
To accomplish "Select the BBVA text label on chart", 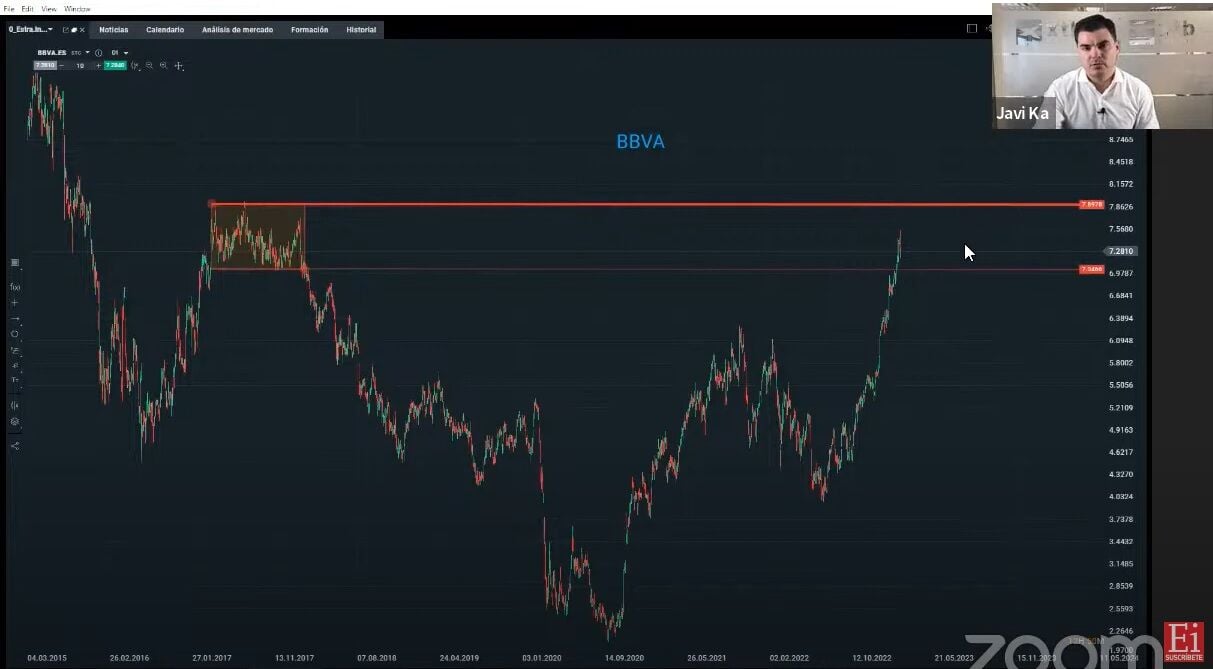I will [640, 142].
